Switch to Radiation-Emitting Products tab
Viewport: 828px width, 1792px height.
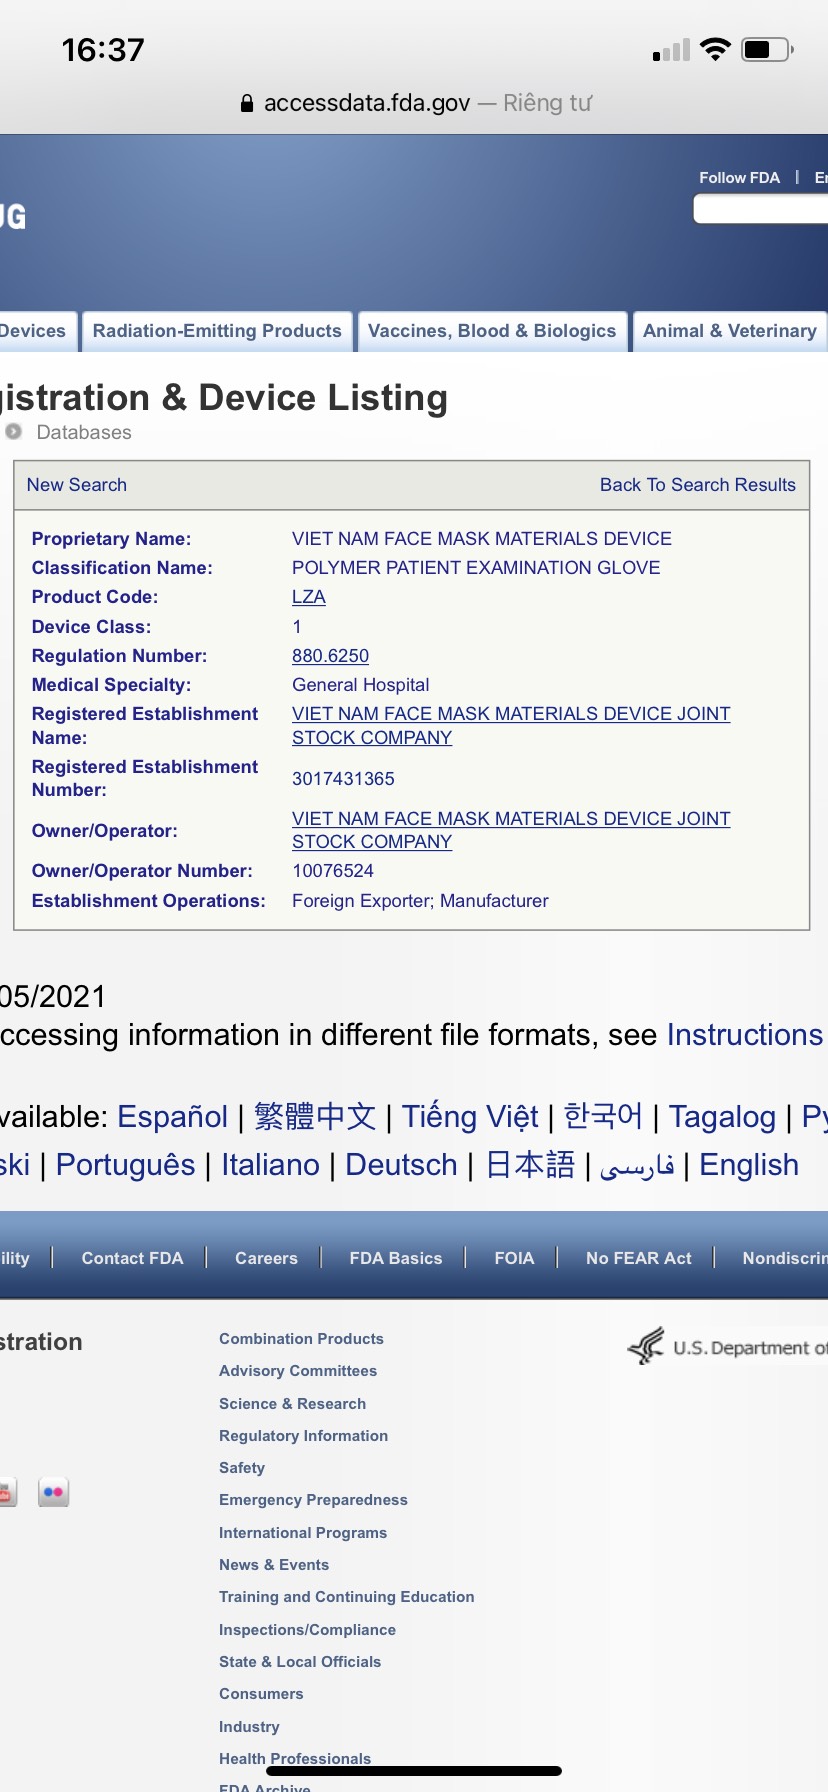[x=217, y=331]
